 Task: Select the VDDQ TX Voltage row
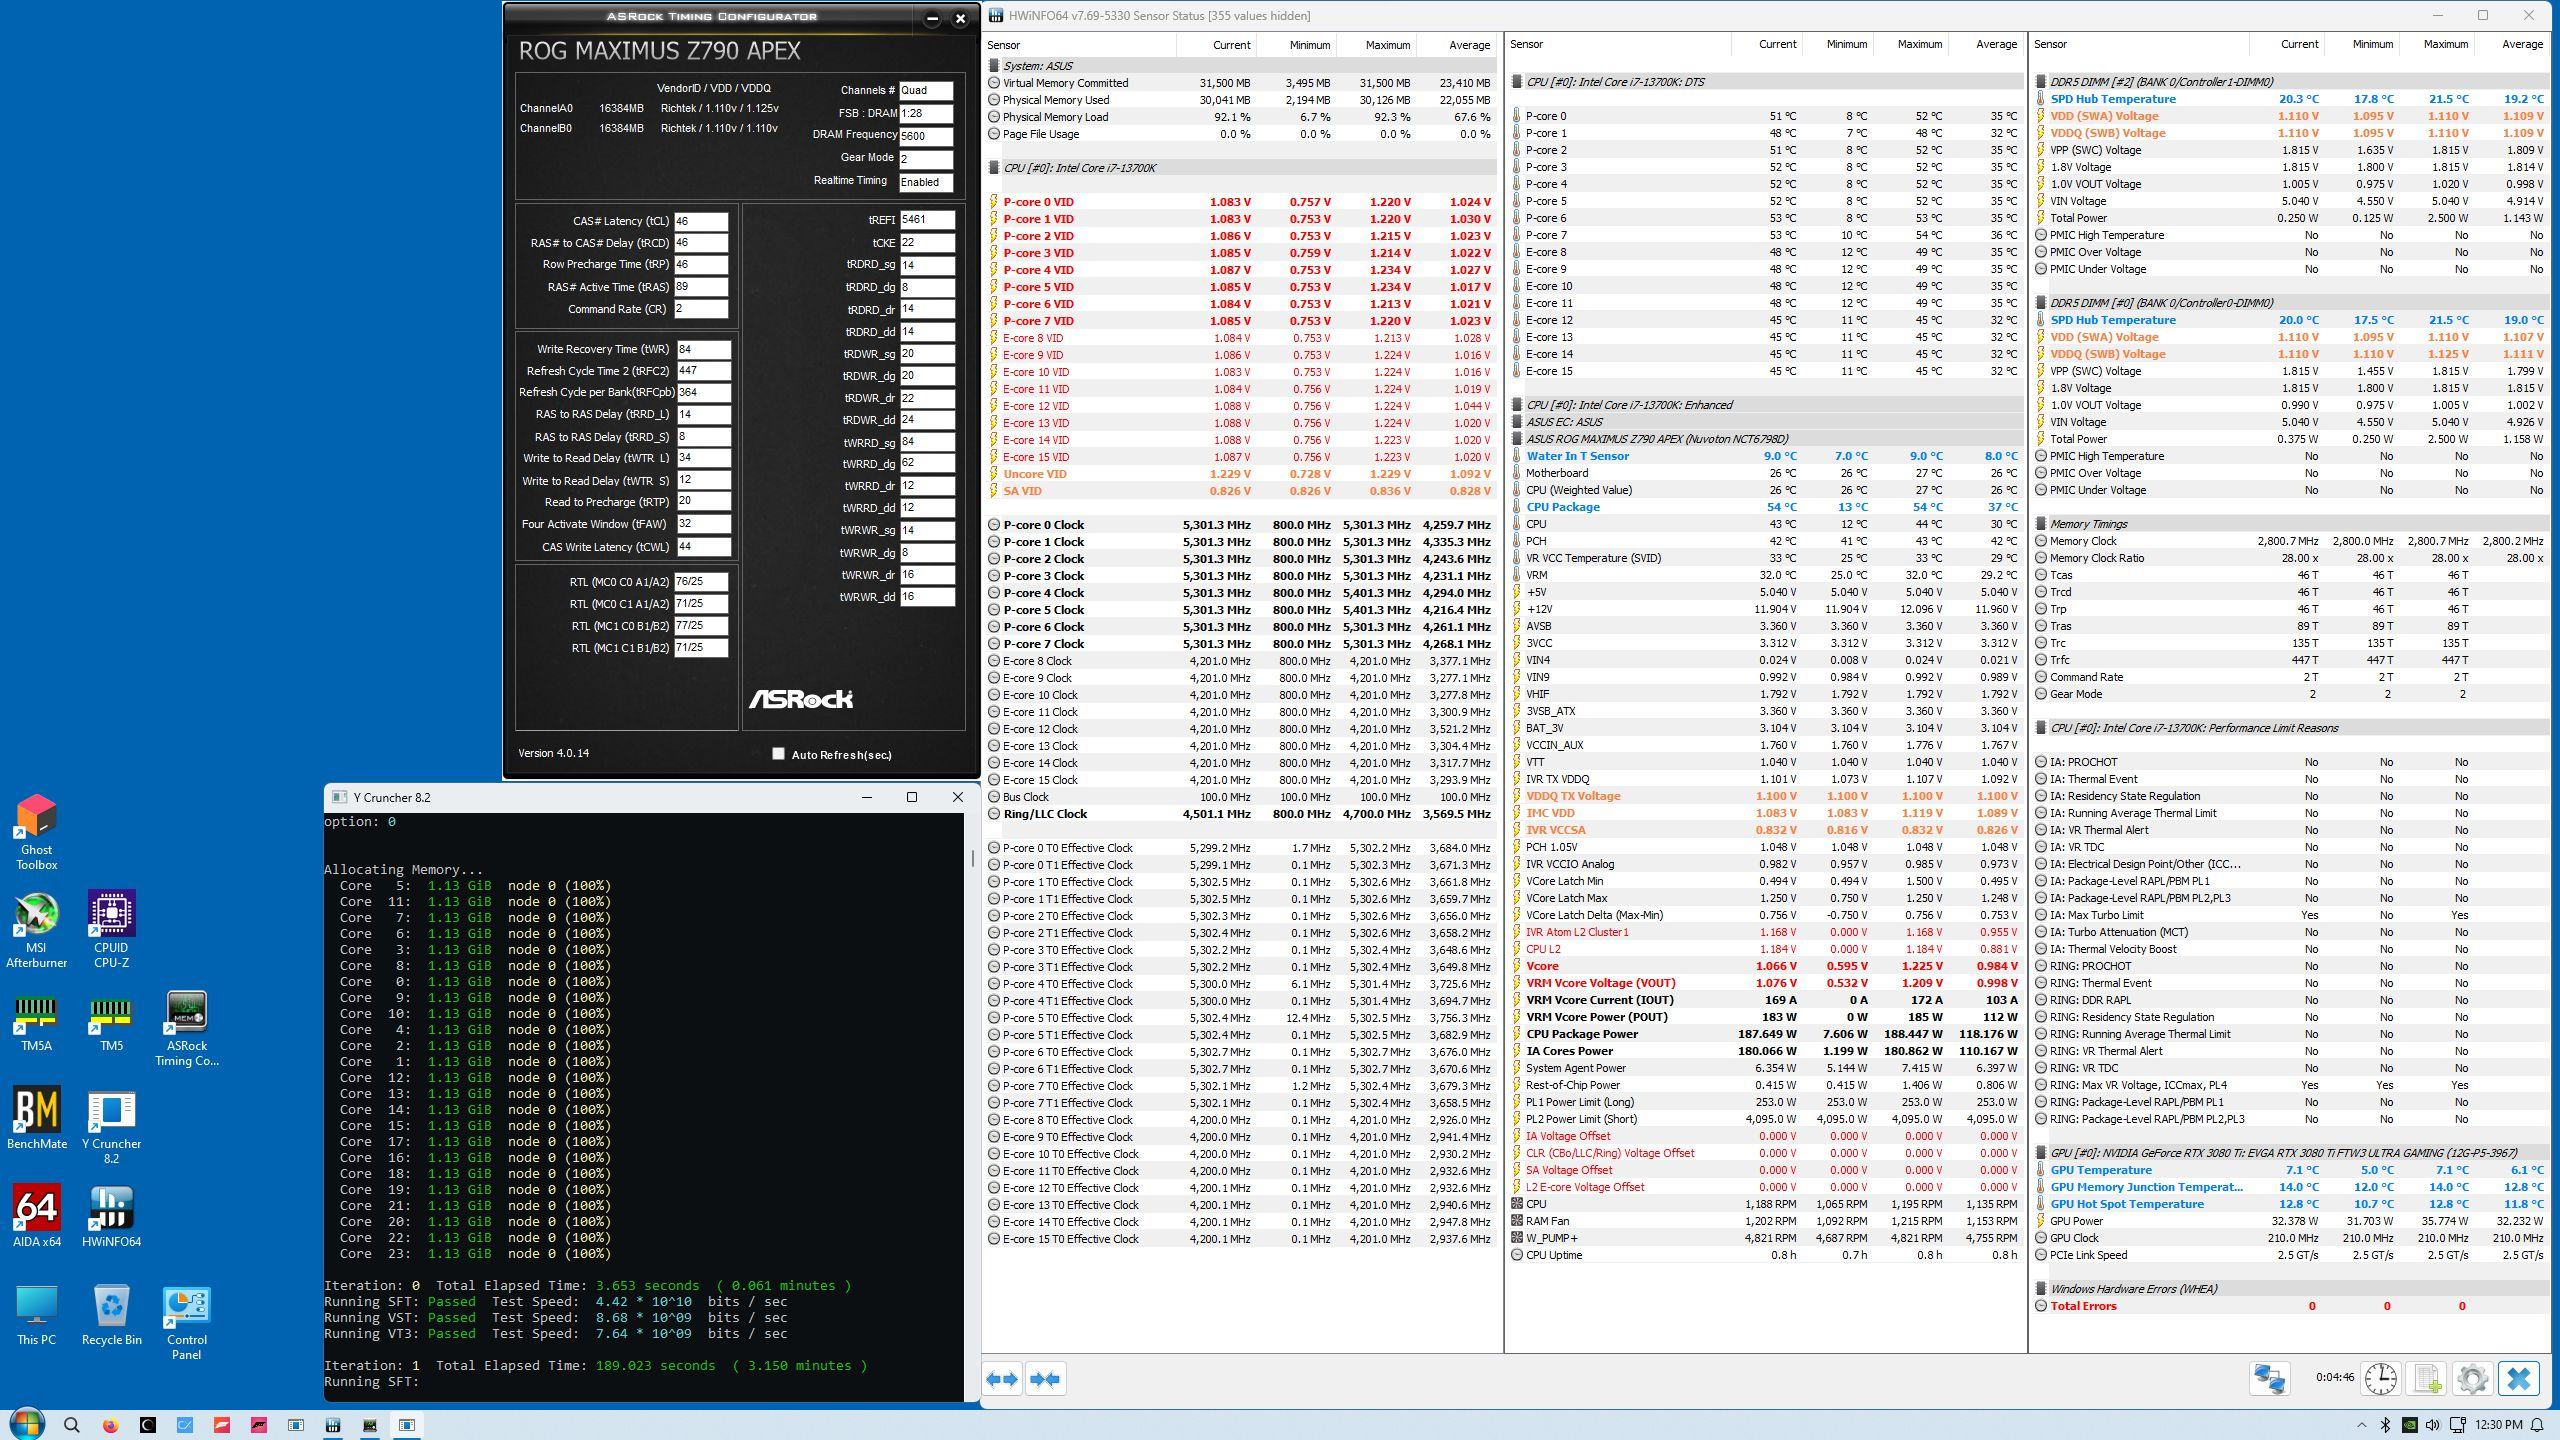click(x=1767, y=796)
